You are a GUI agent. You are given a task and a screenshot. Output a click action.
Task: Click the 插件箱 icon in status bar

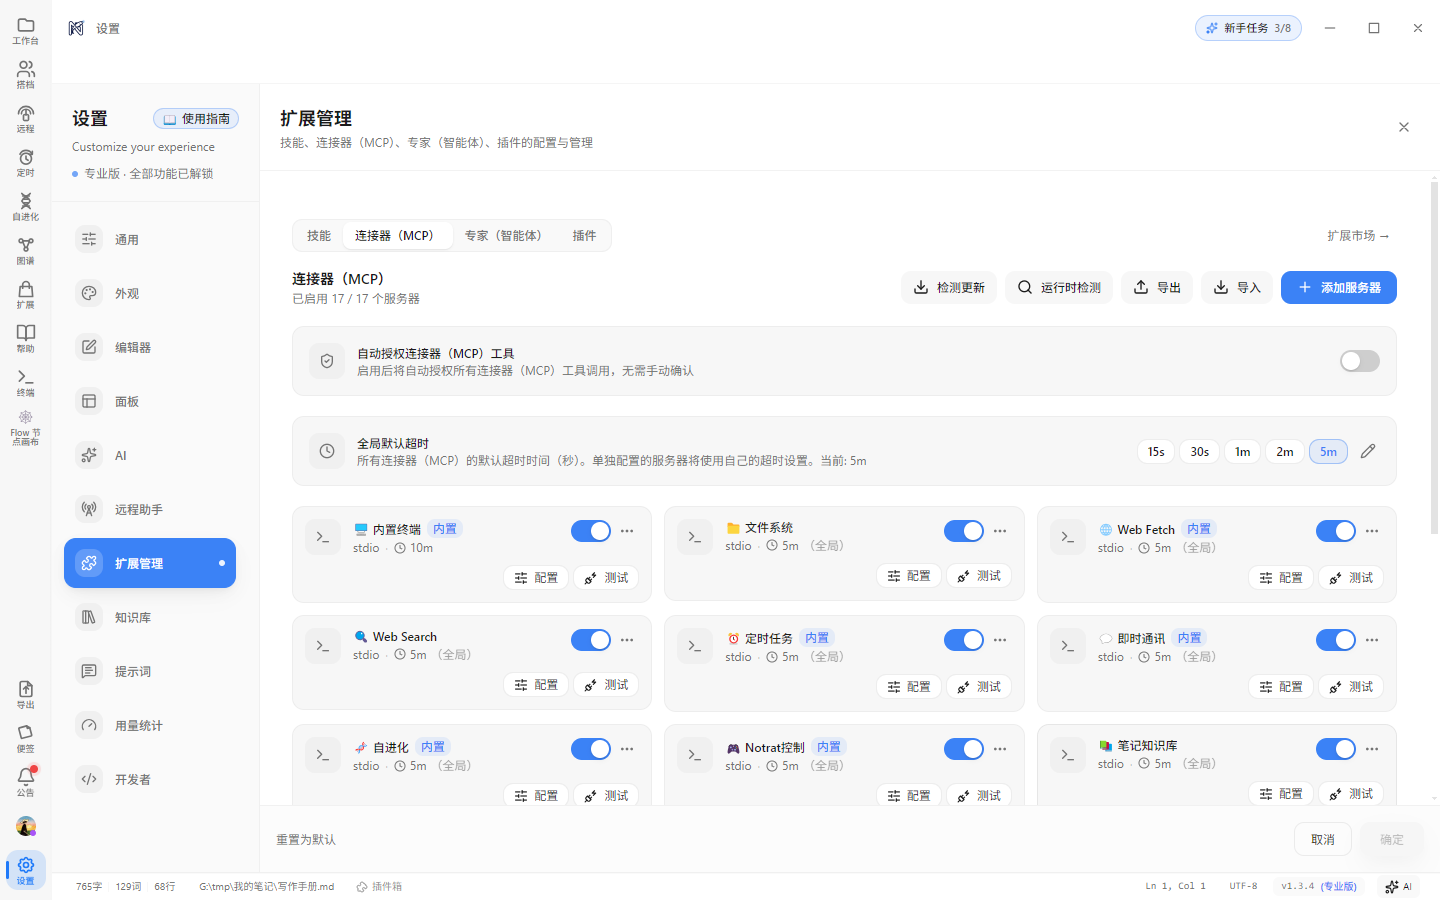[379, 886]
